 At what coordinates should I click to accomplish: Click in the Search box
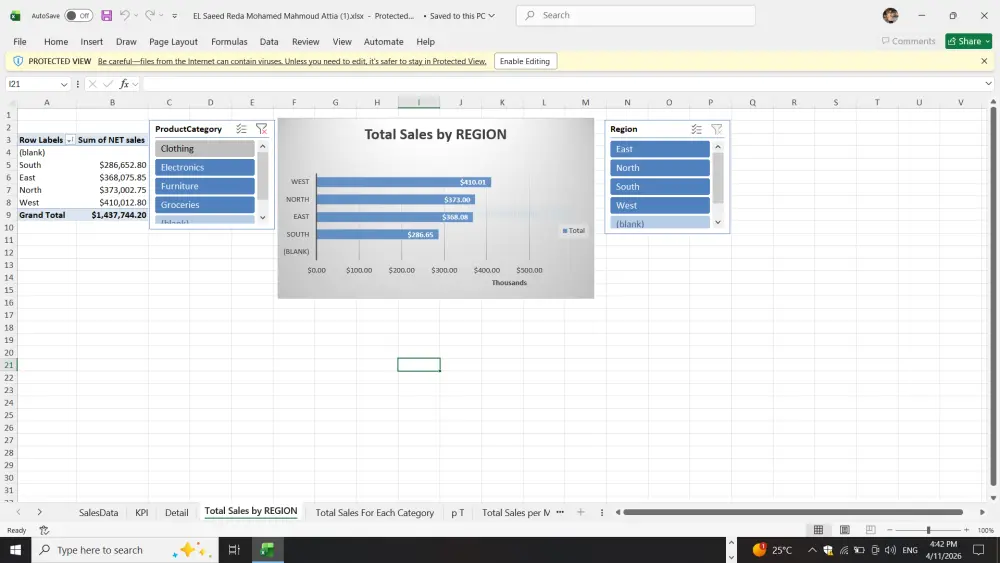tap(635, 15)
